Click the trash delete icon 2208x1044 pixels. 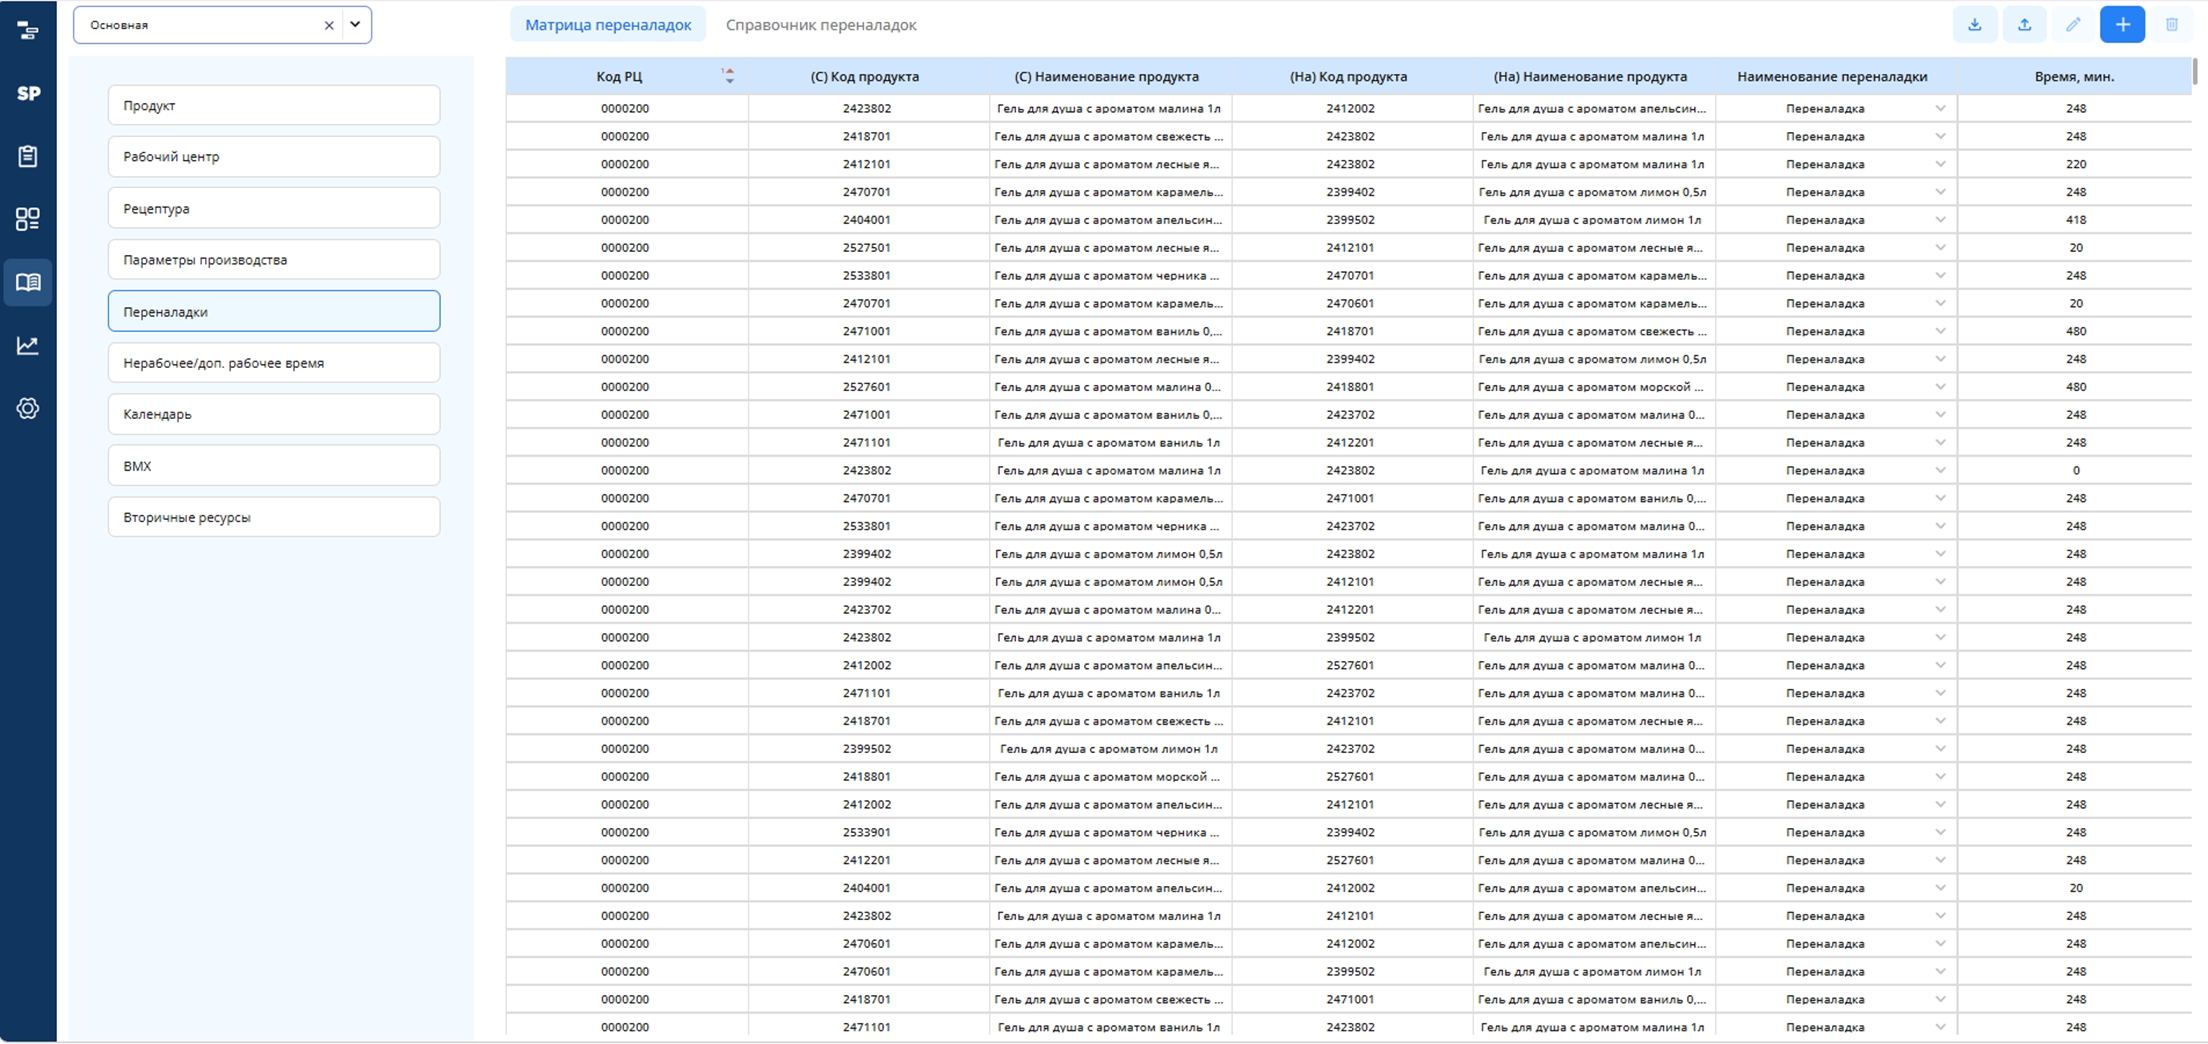tap(2171, 25)
